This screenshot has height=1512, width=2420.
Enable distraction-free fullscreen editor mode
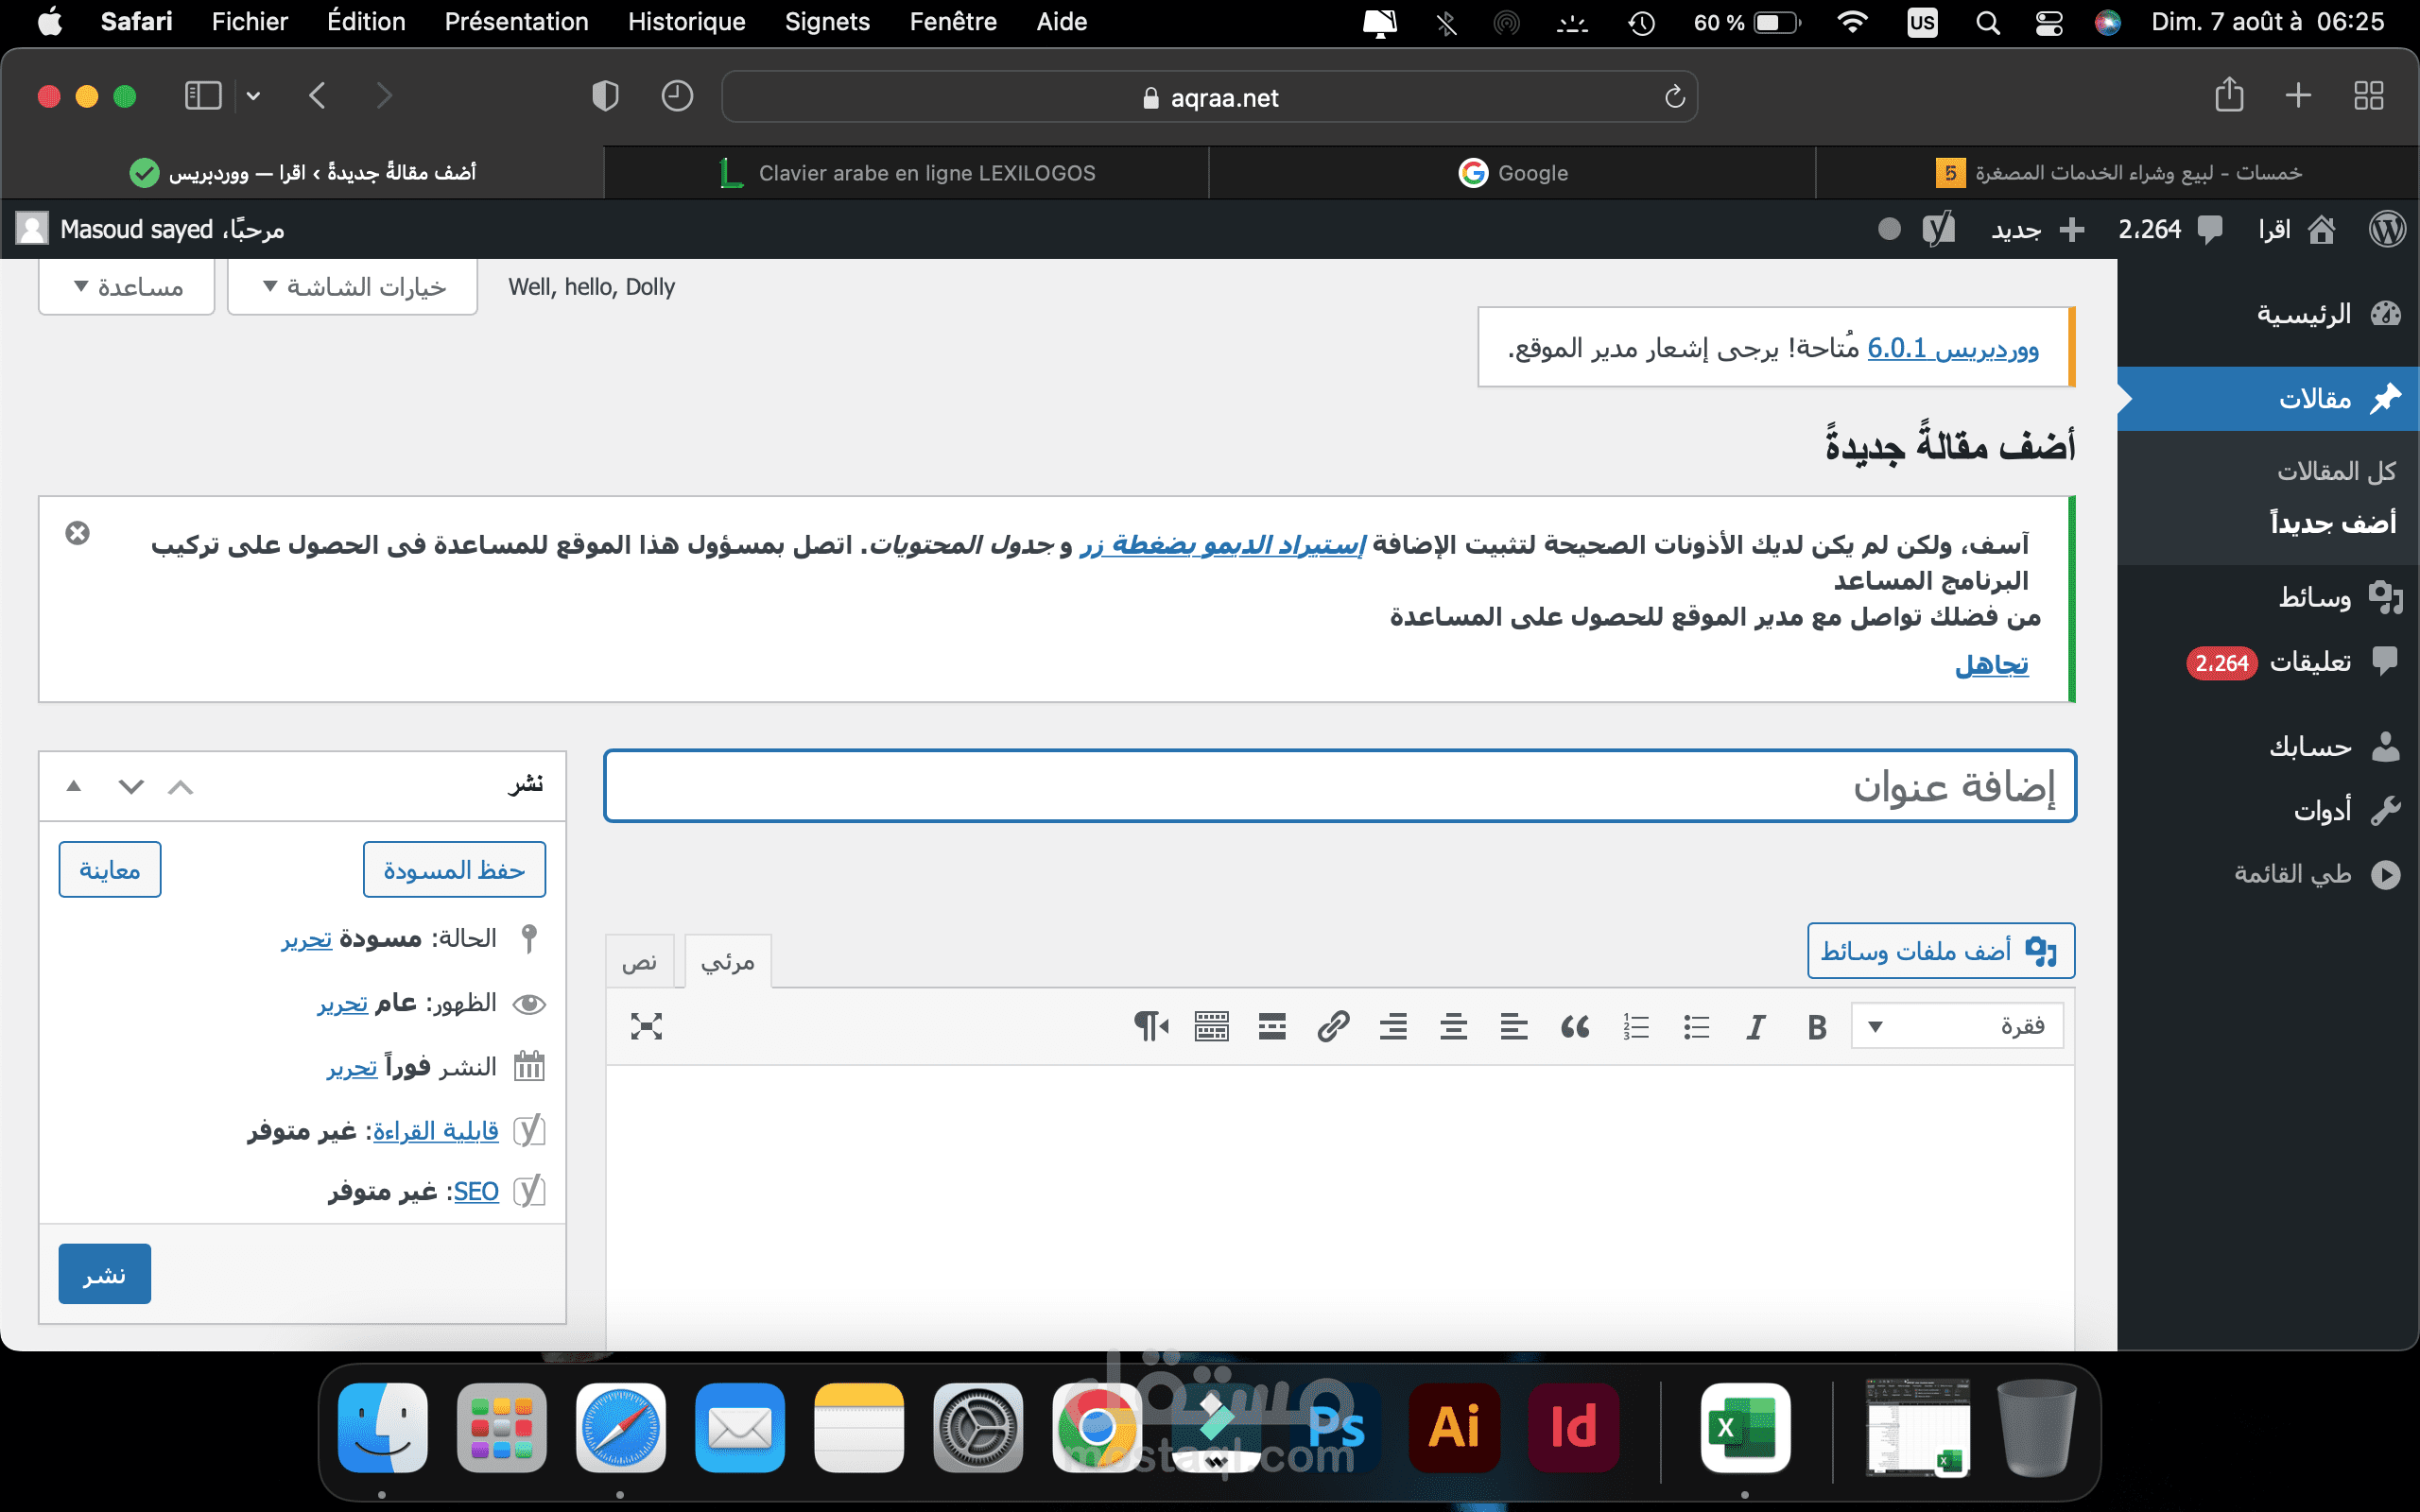pyautogui.click(x=646, y=1027)
